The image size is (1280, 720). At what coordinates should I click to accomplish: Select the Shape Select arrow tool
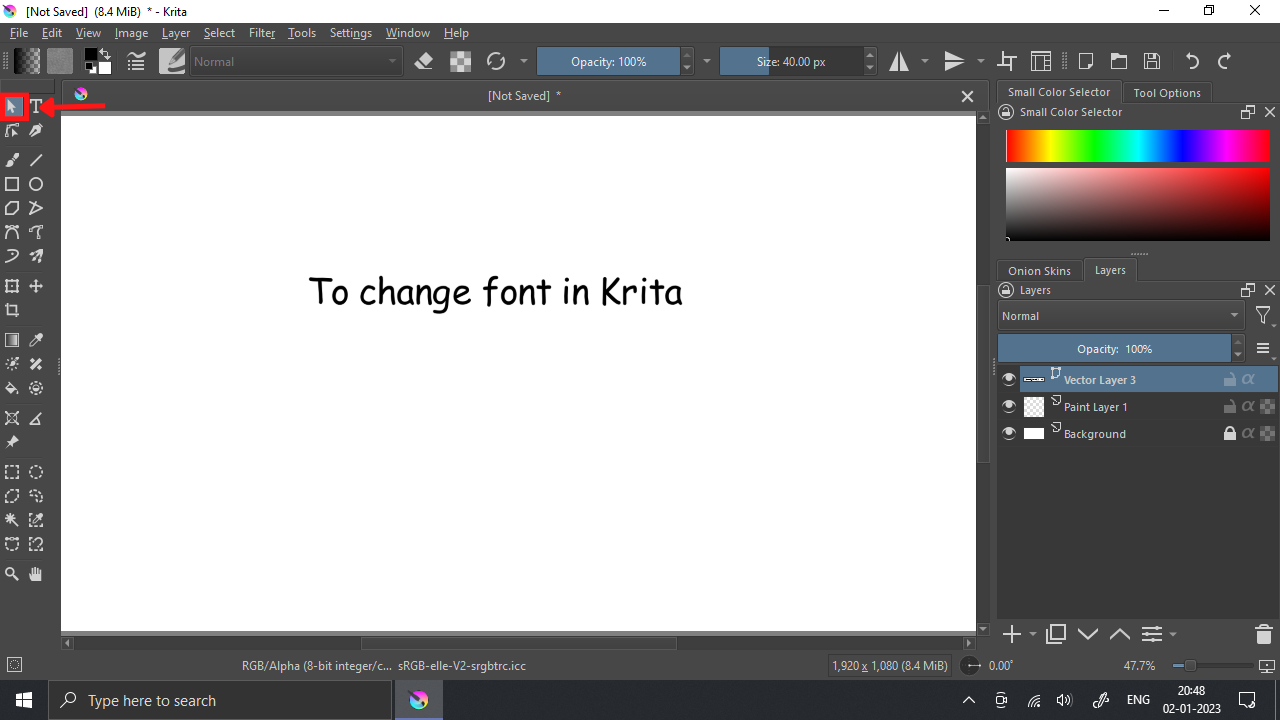12,106
